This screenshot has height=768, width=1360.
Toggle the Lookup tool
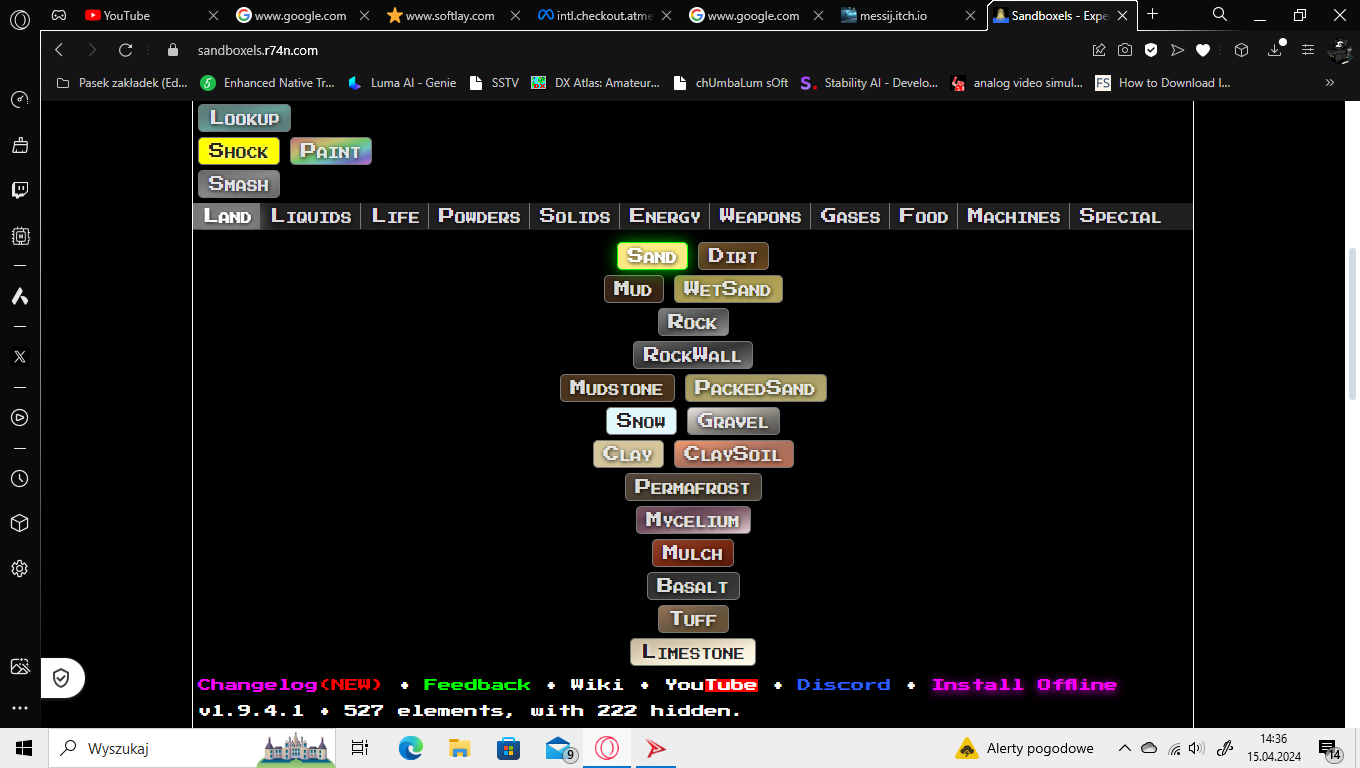243,117
